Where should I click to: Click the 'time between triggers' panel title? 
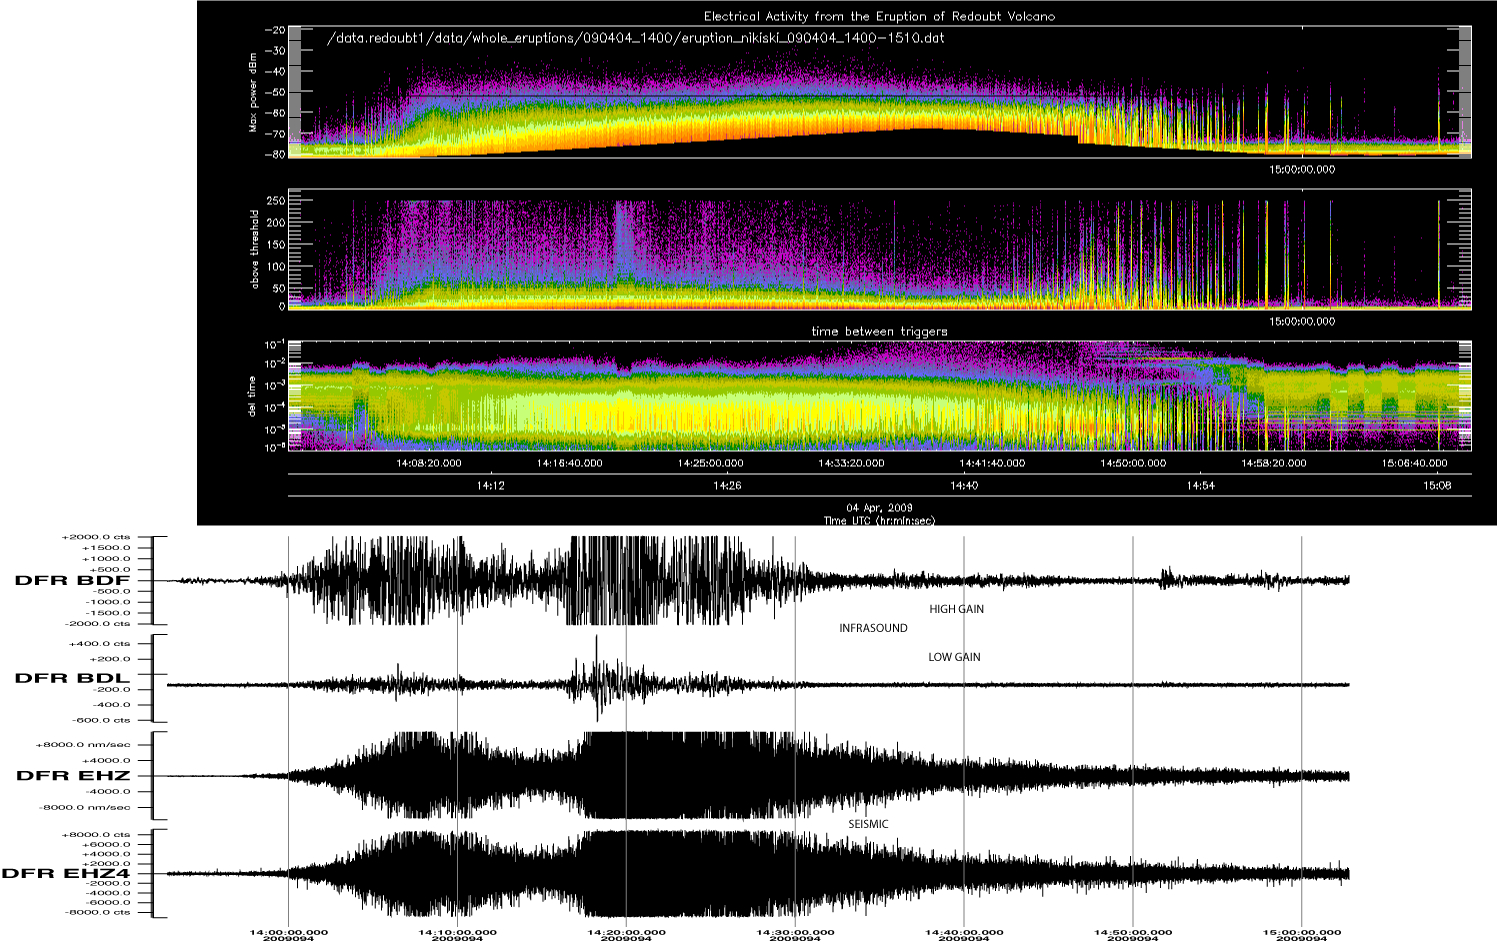click(x=880, y=331)
